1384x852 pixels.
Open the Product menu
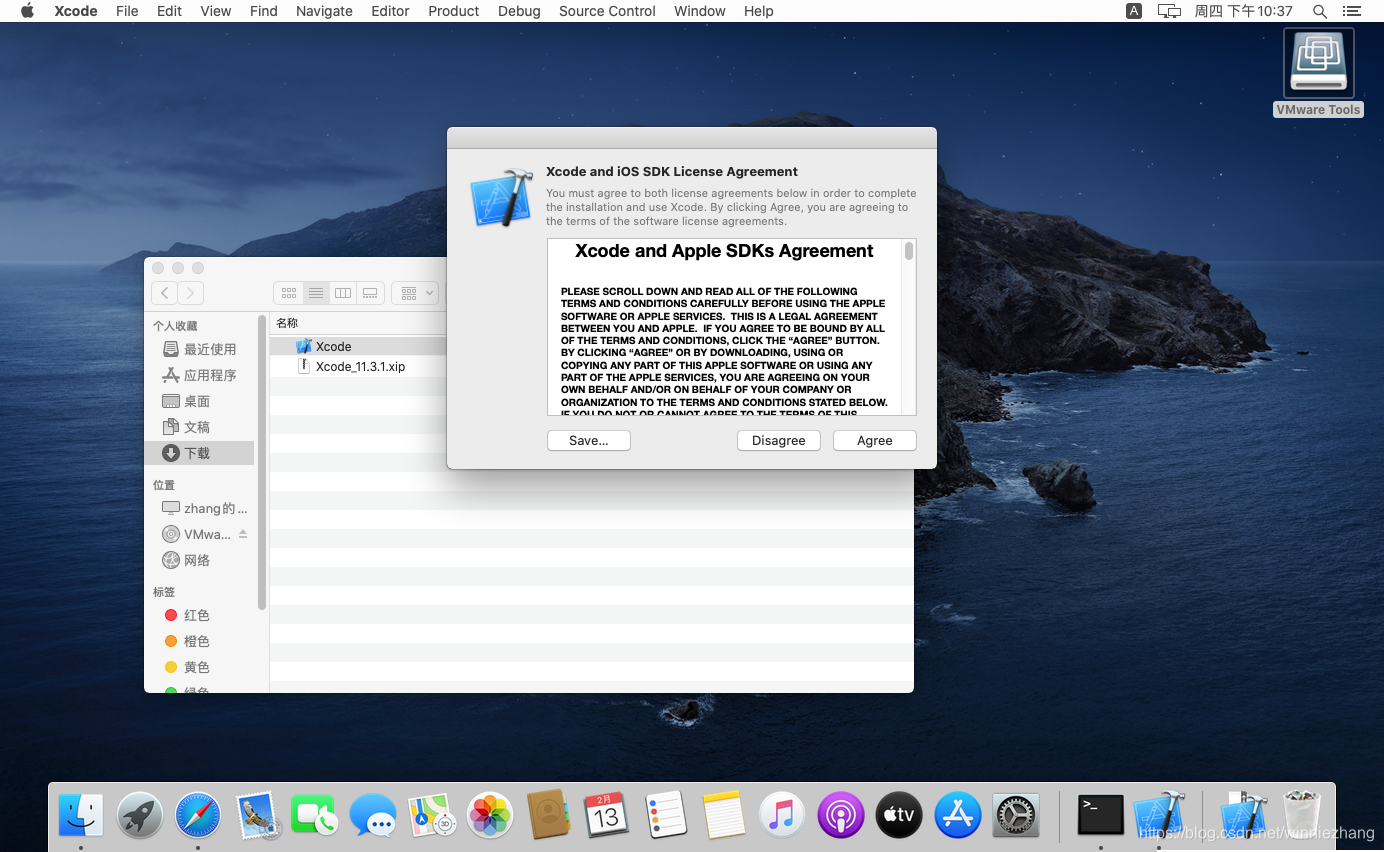click(x=454, y=11)
